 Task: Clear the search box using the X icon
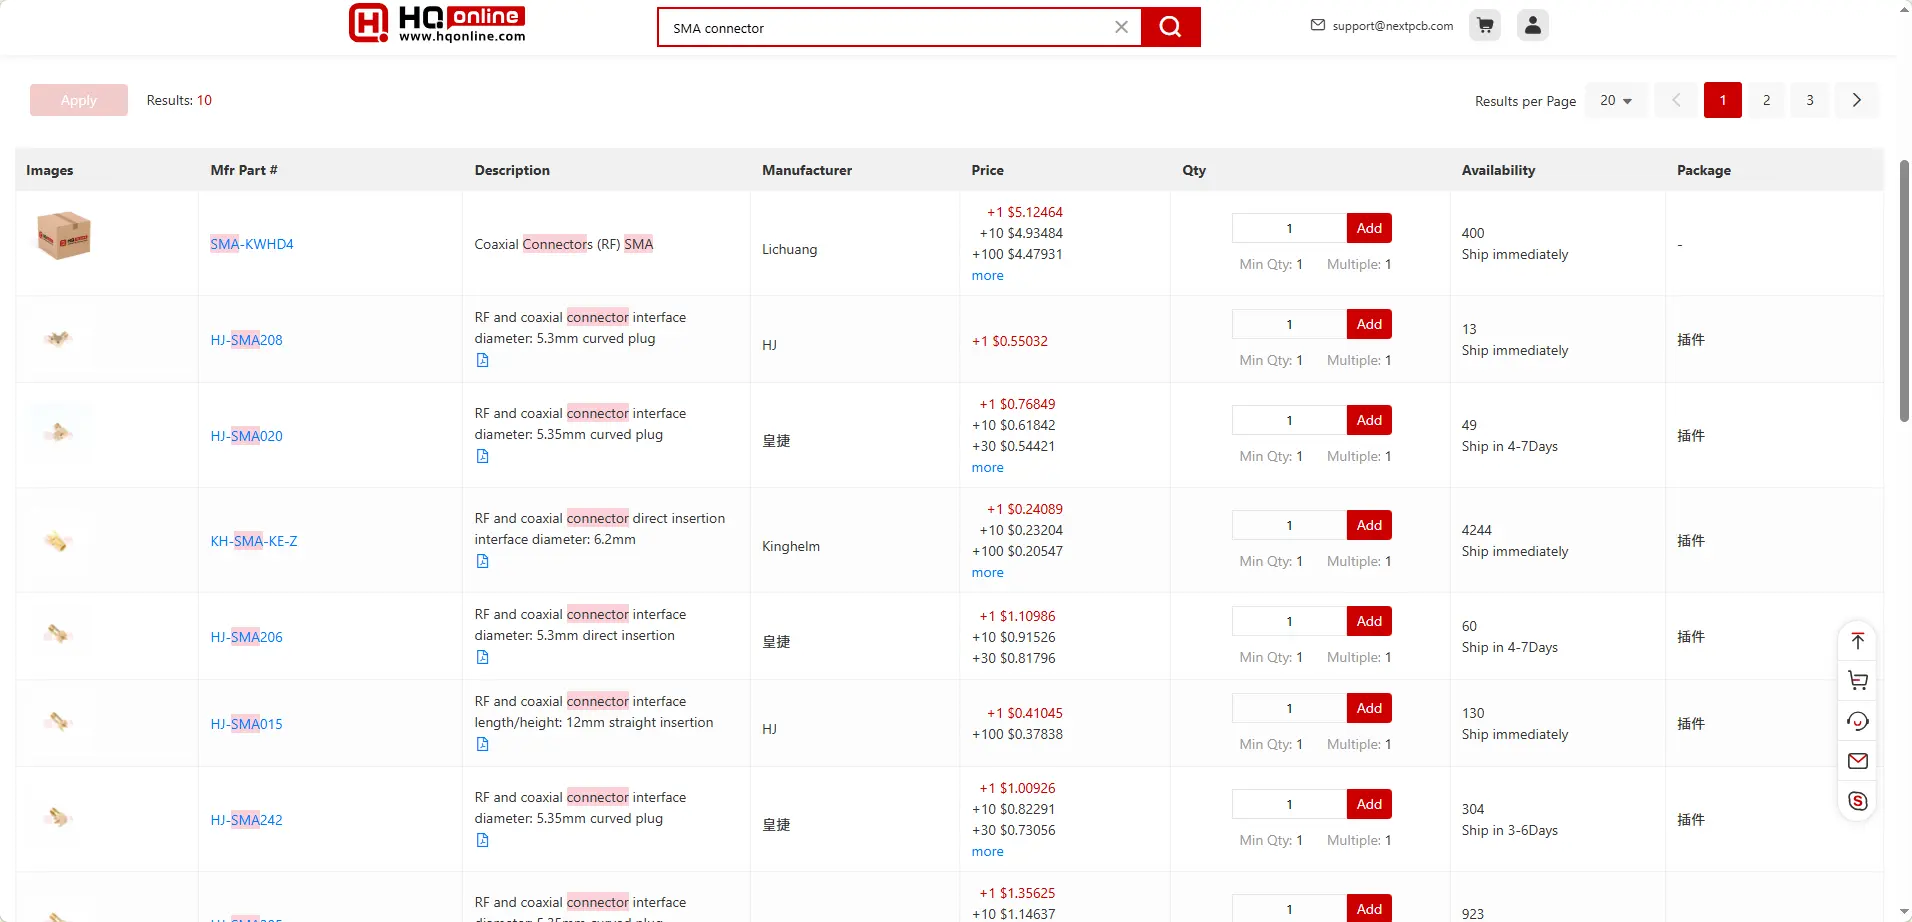(x=1121, y=27)
